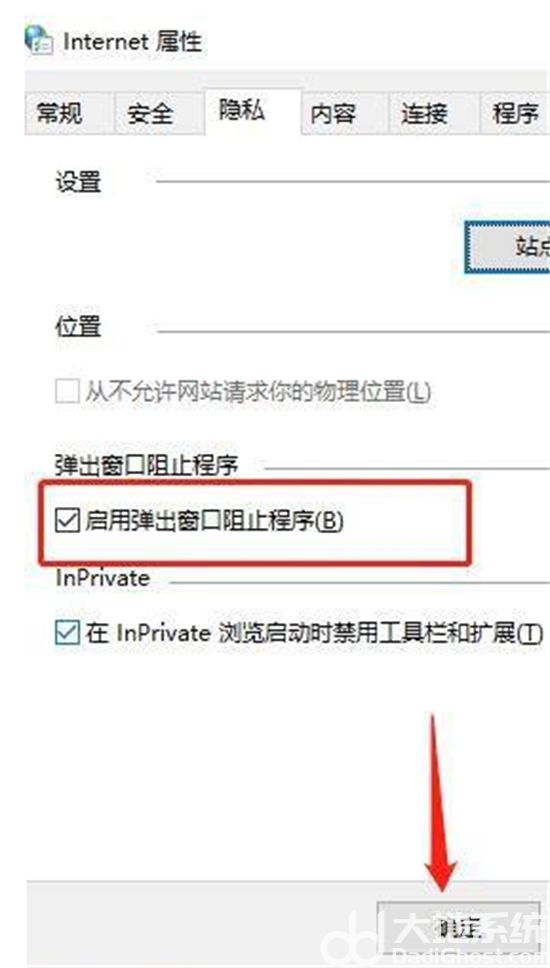The height and width of the screenshot is (968, 550).
Task: Uncheck 启用弹出窗口阻止程序(B) checkbox
Action: click(67, 522)
